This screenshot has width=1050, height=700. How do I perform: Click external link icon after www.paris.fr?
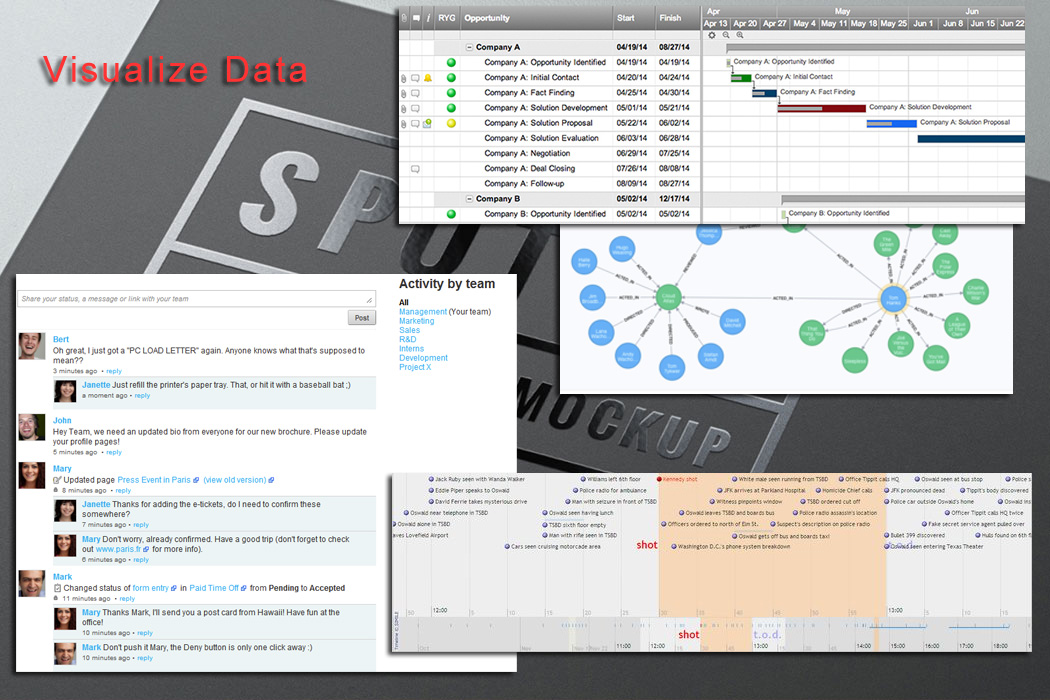coord(146,549)
